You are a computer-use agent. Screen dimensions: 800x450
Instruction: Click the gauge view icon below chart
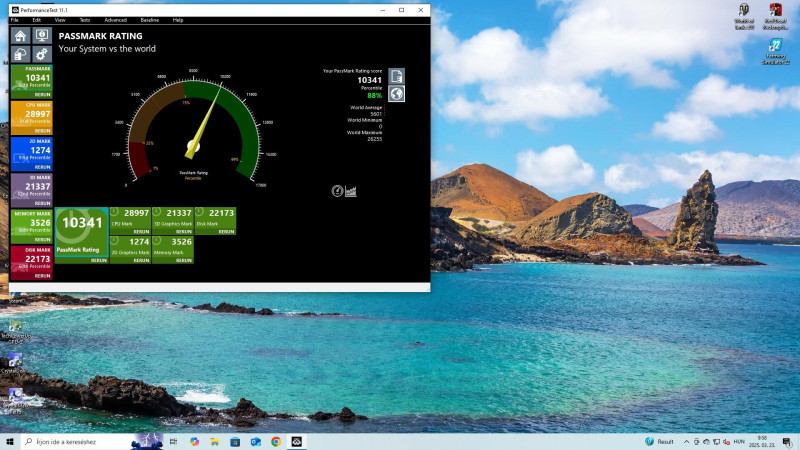(337, 191)
